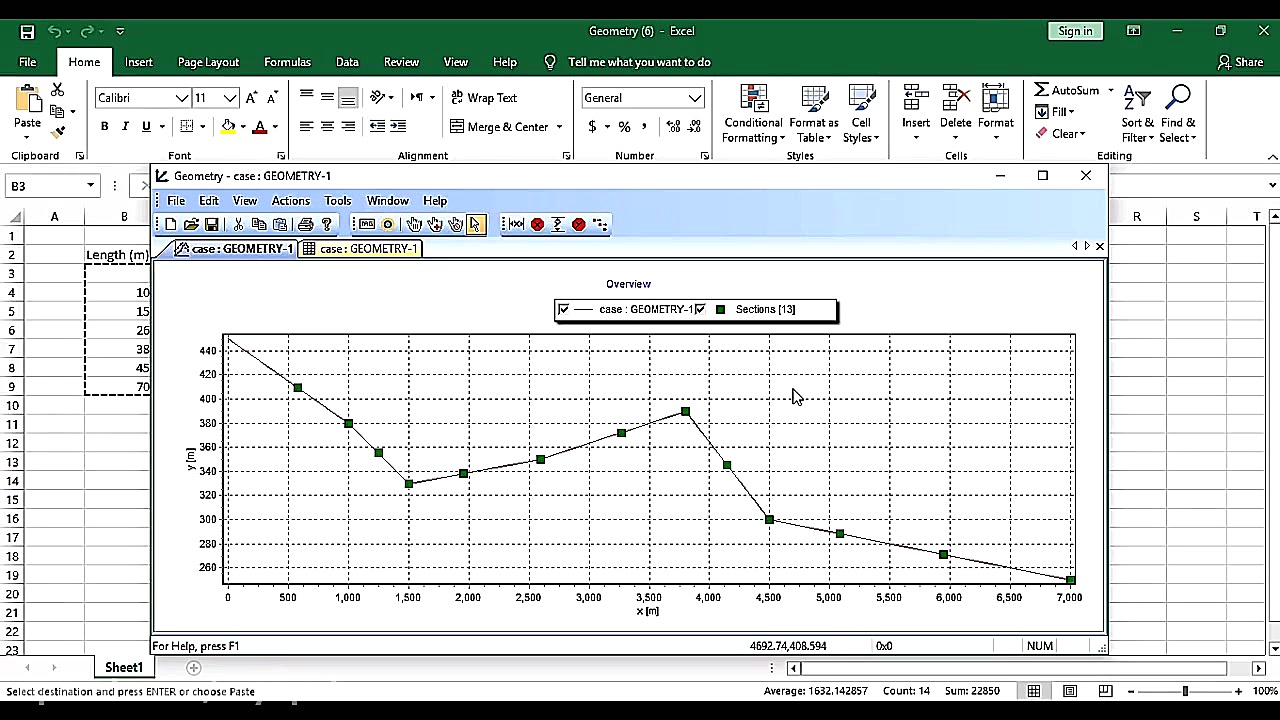Open the Actions menu in Geometry window
The height and width of the screenshot is (720, 1280).
290,201
